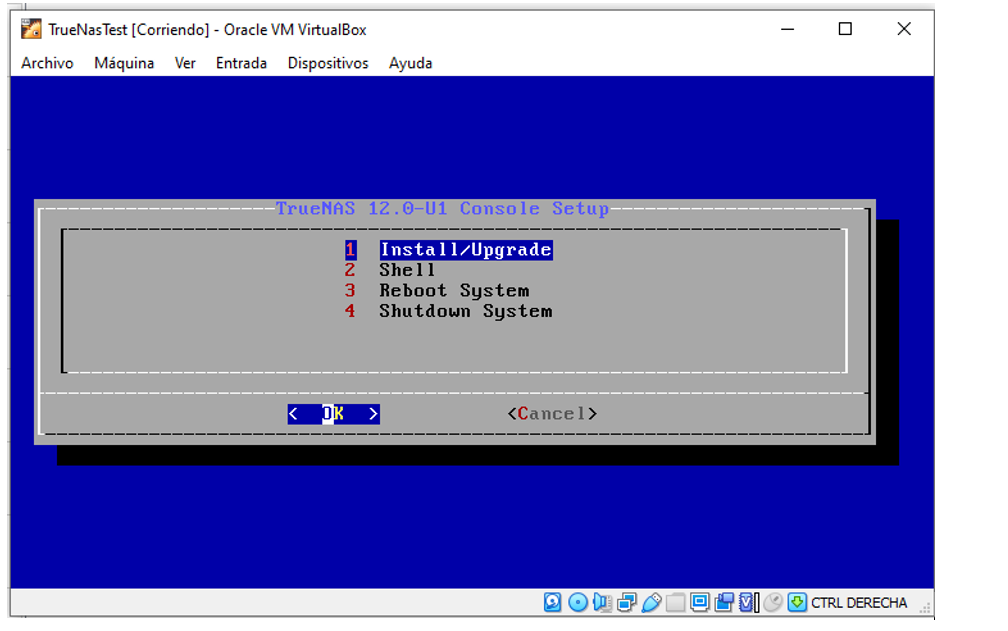1008x631 pixels.
Task: Click the network adapters status icon
Action: [x=627, y=602]
